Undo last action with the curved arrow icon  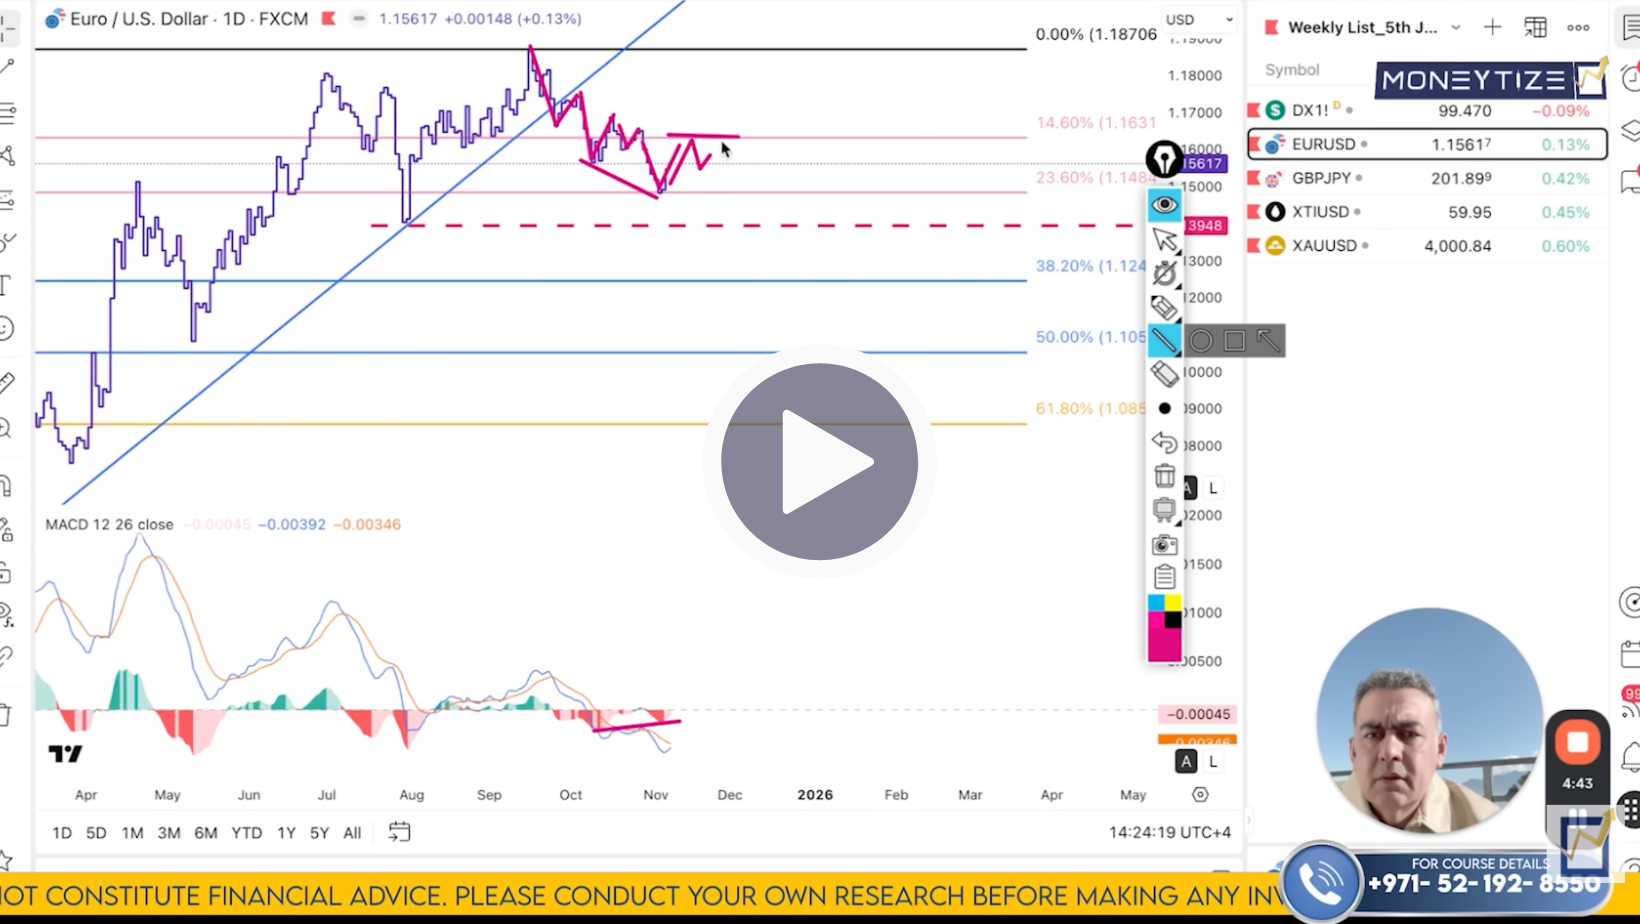pos(1164,443)
